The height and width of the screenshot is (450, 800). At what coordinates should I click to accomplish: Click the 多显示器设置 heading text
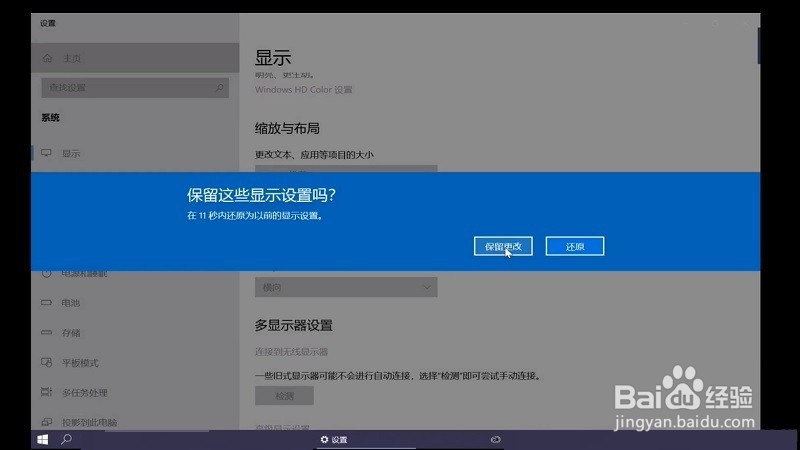coord(294,325)
